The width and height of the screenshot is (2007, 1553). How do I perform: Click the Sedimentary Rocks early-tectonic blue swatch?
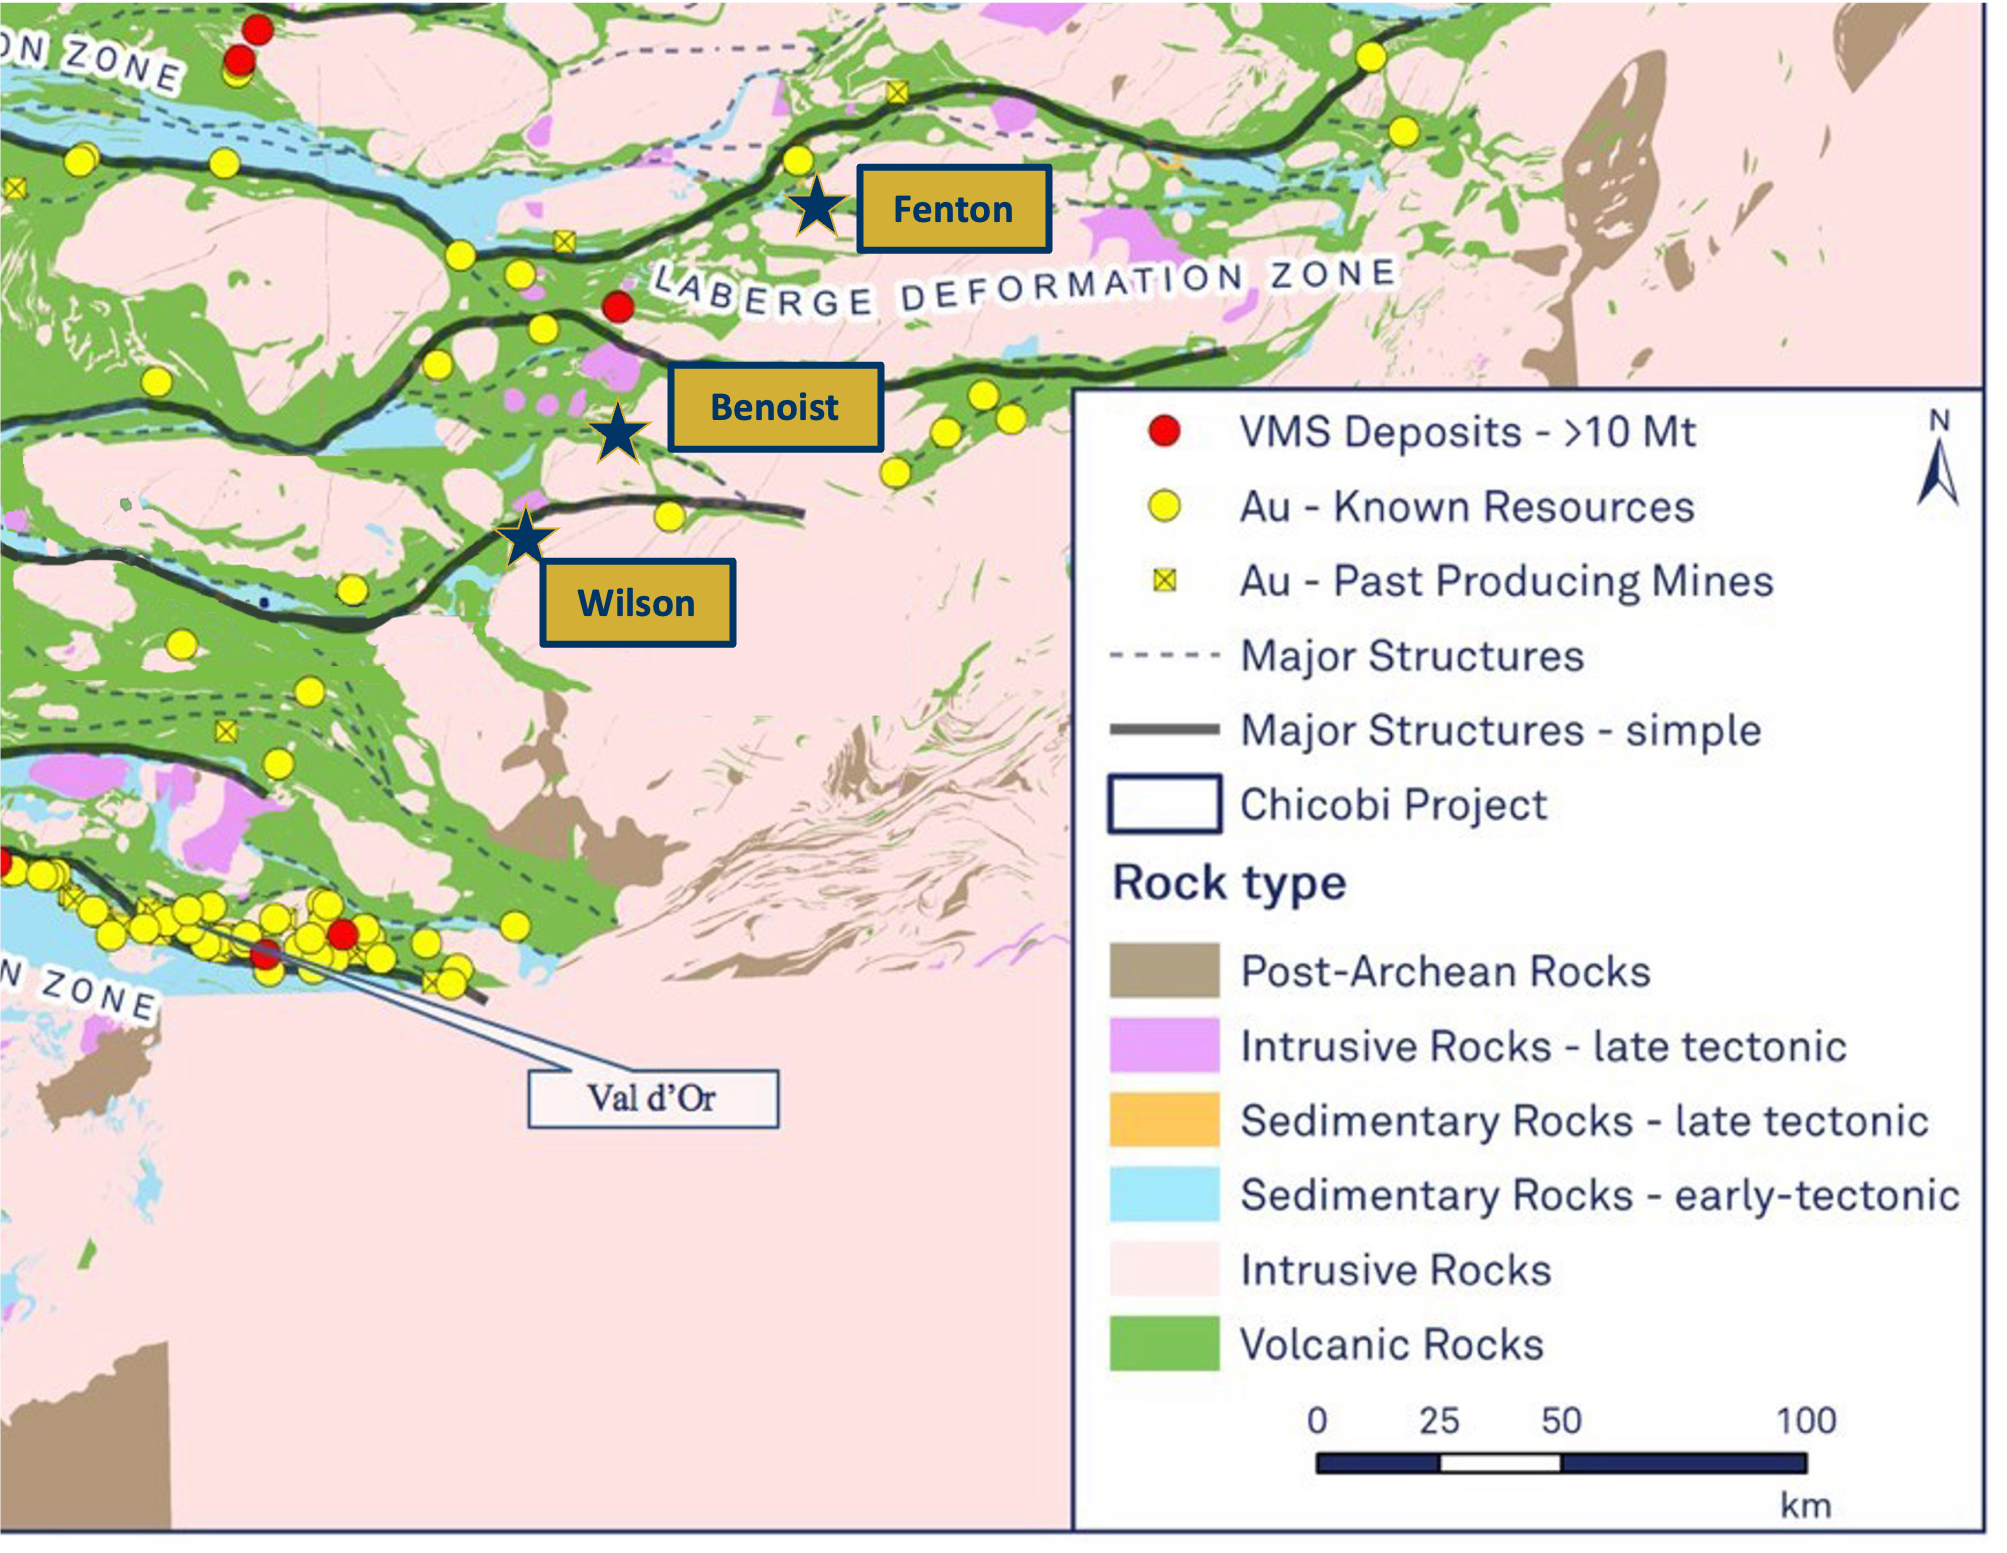(1164, 1194)
